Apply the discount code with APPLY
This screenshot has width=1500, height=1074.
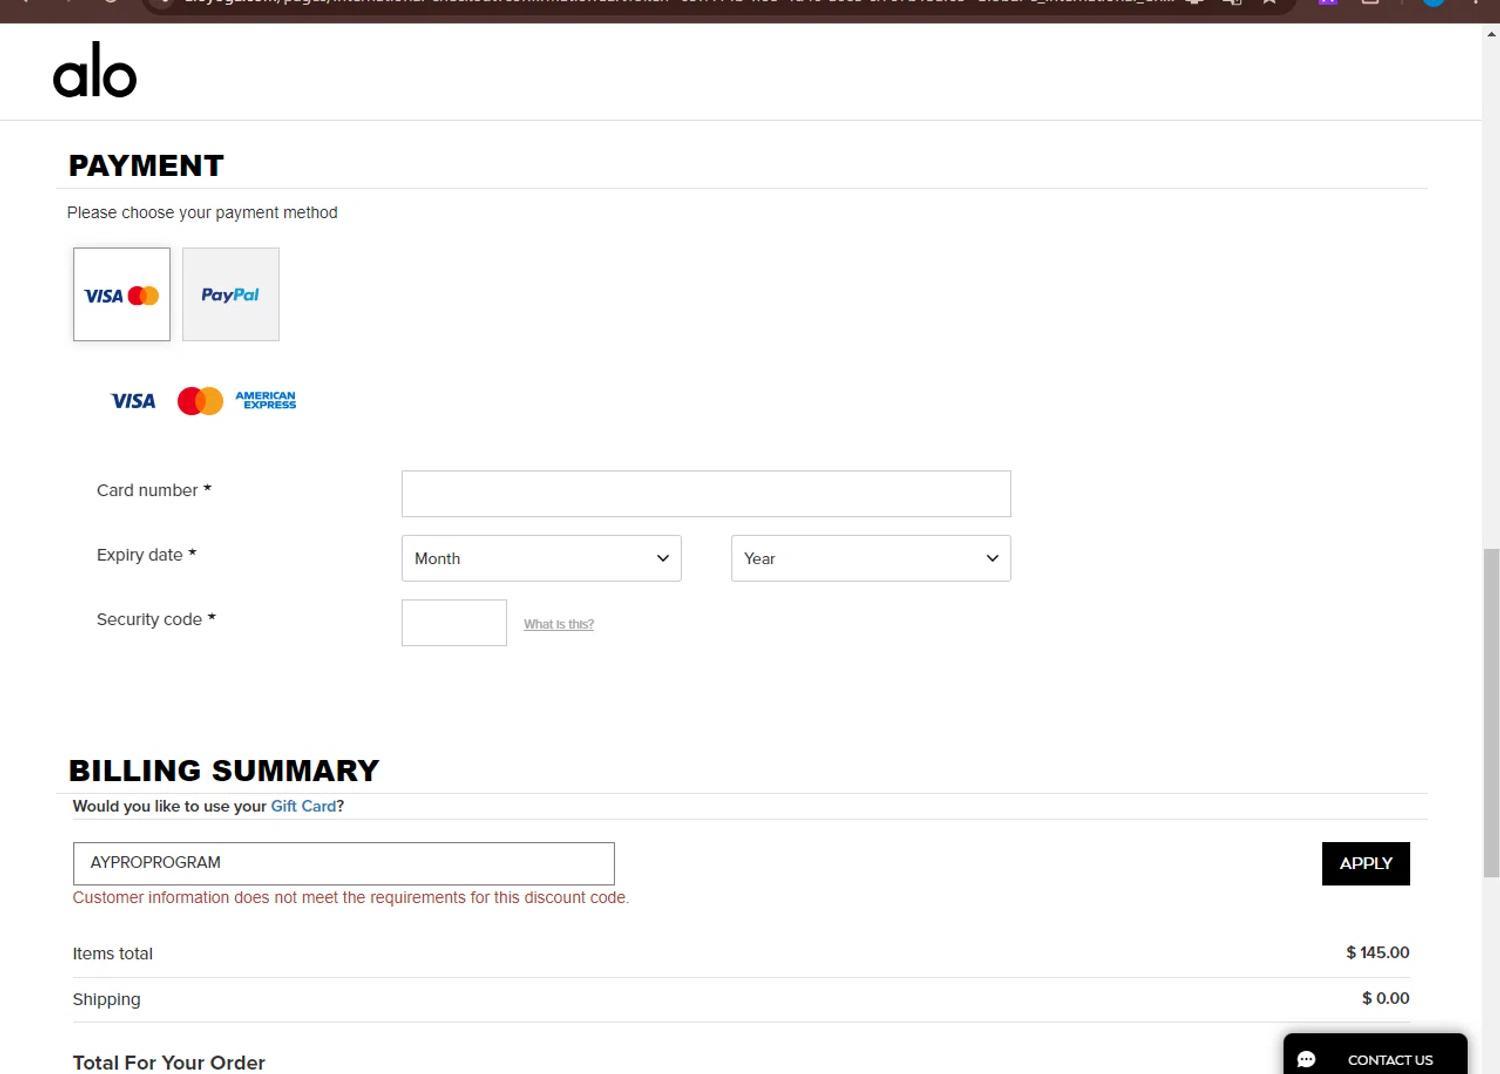coord(1366,863)
